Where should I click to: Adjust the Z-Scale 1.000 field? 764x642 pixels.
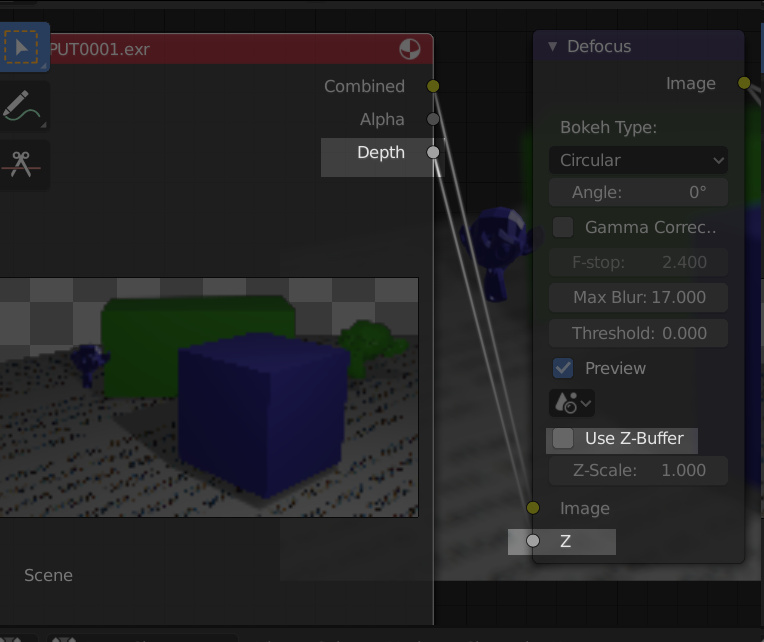(x=638, y=470)
